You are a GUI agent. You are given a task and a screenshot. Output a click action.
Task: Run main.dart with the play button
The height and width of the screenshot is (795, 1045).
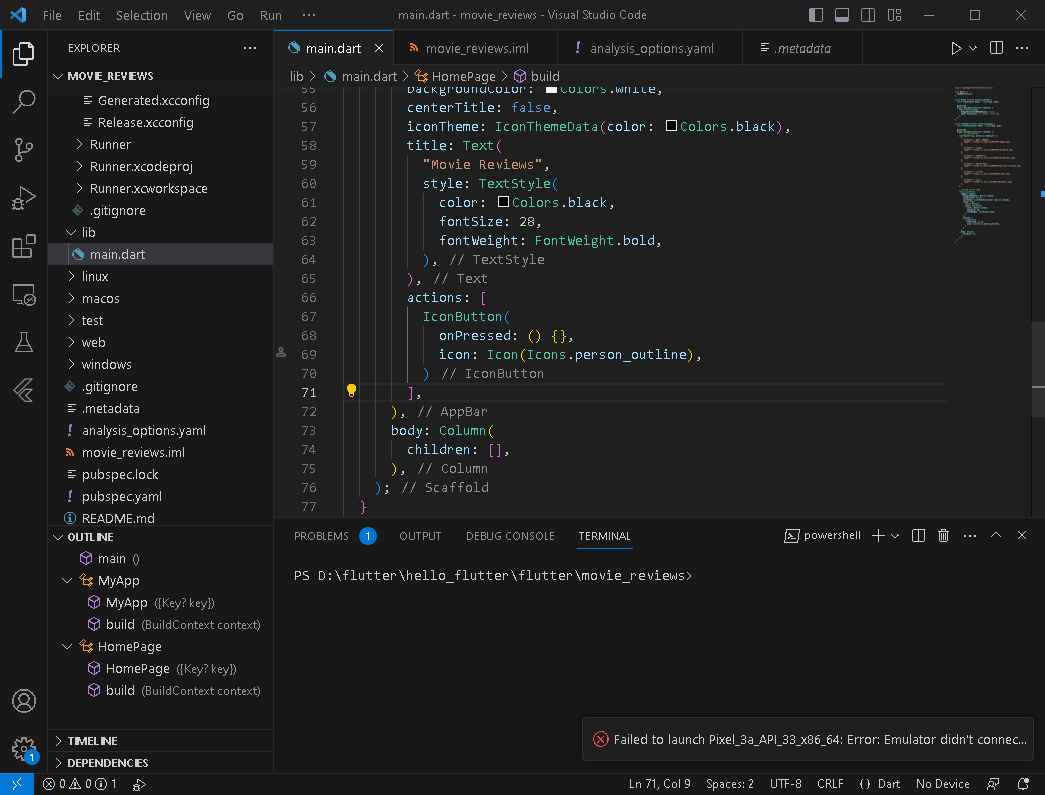[x=956, y=48]
